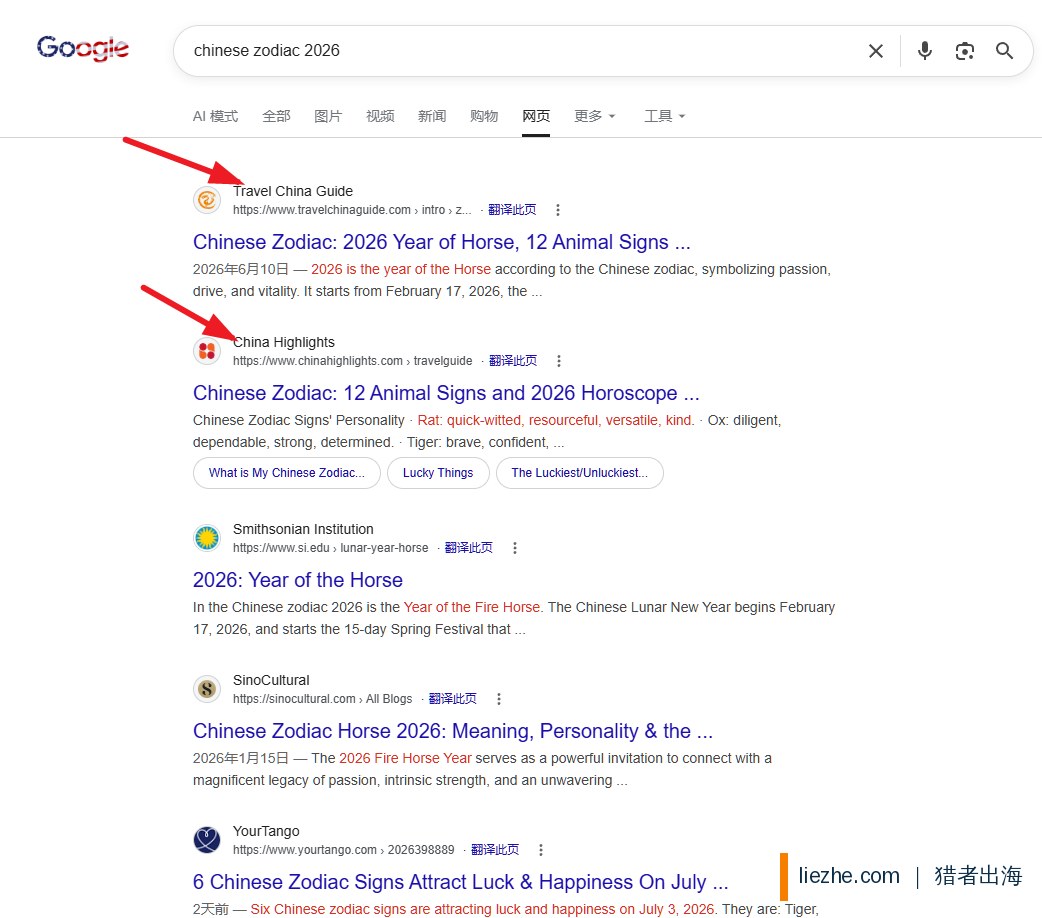Open more options for China Highlights result
This screenshot has width=1042, height=918.
[559, 361]
